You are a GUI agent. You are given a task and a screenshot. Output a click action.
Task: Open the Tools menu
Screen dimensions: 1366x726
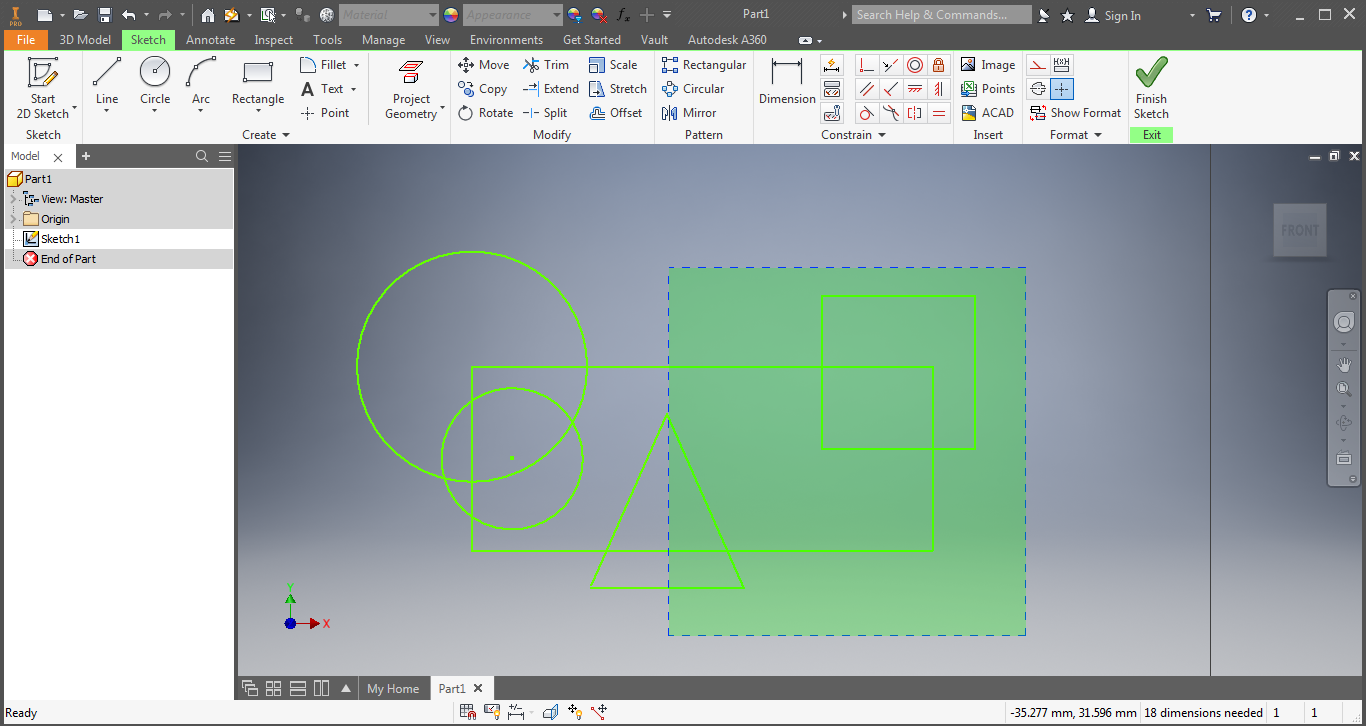(327, 40)
